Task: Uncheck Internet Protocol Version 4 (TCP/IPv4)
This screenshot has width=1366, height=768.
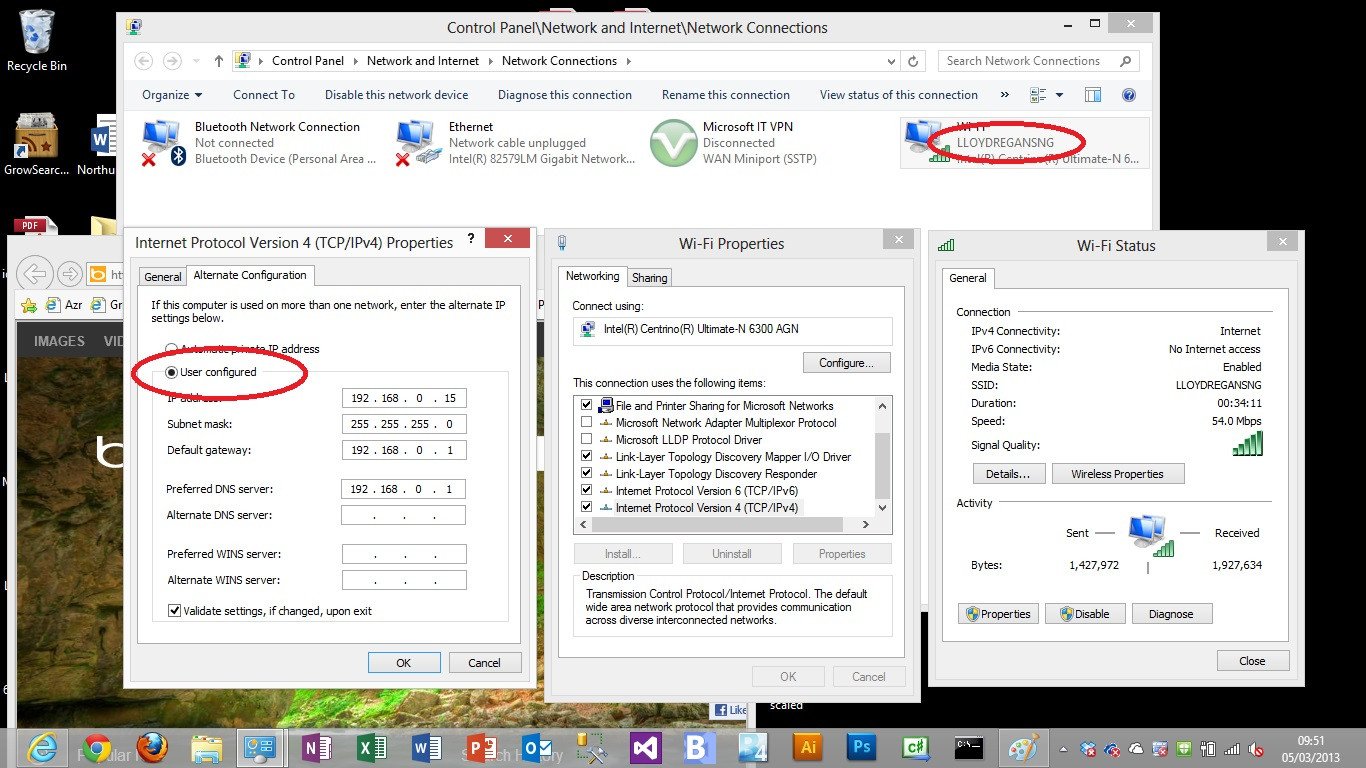Action: pos(587,508)
